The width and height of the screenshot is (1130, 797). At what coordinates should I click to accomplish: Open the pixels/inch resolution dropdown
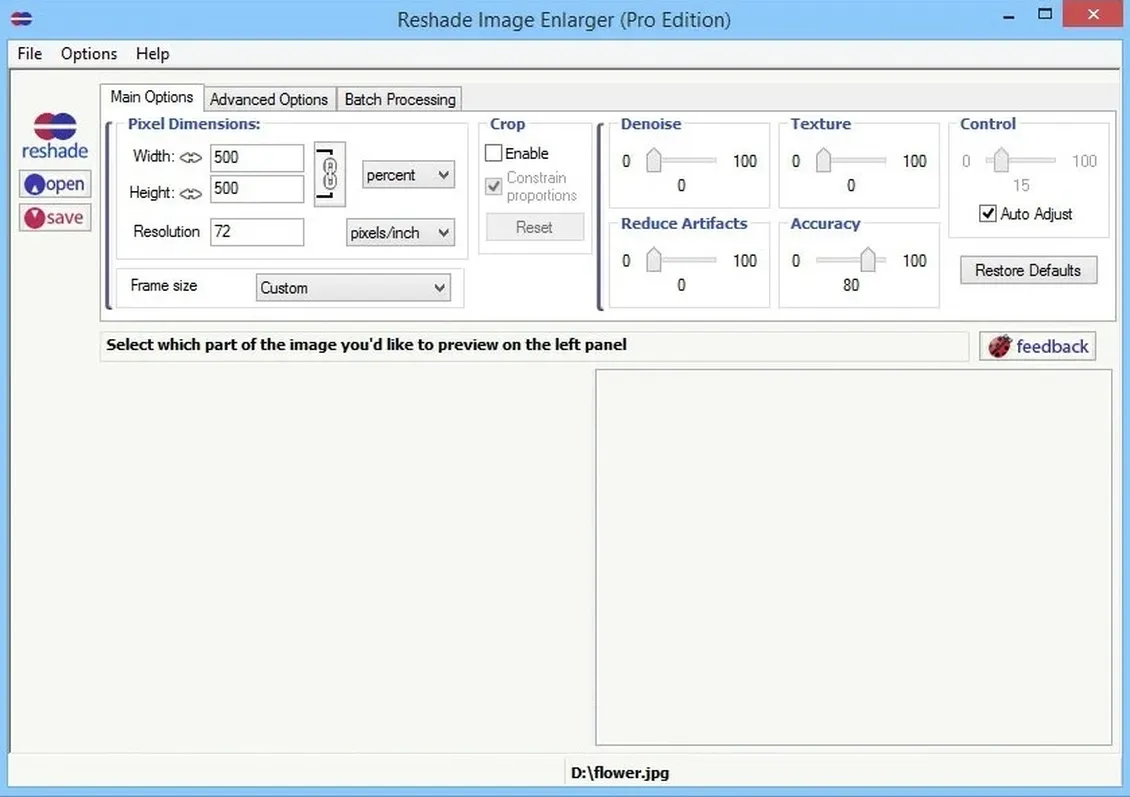coord(400,233)
